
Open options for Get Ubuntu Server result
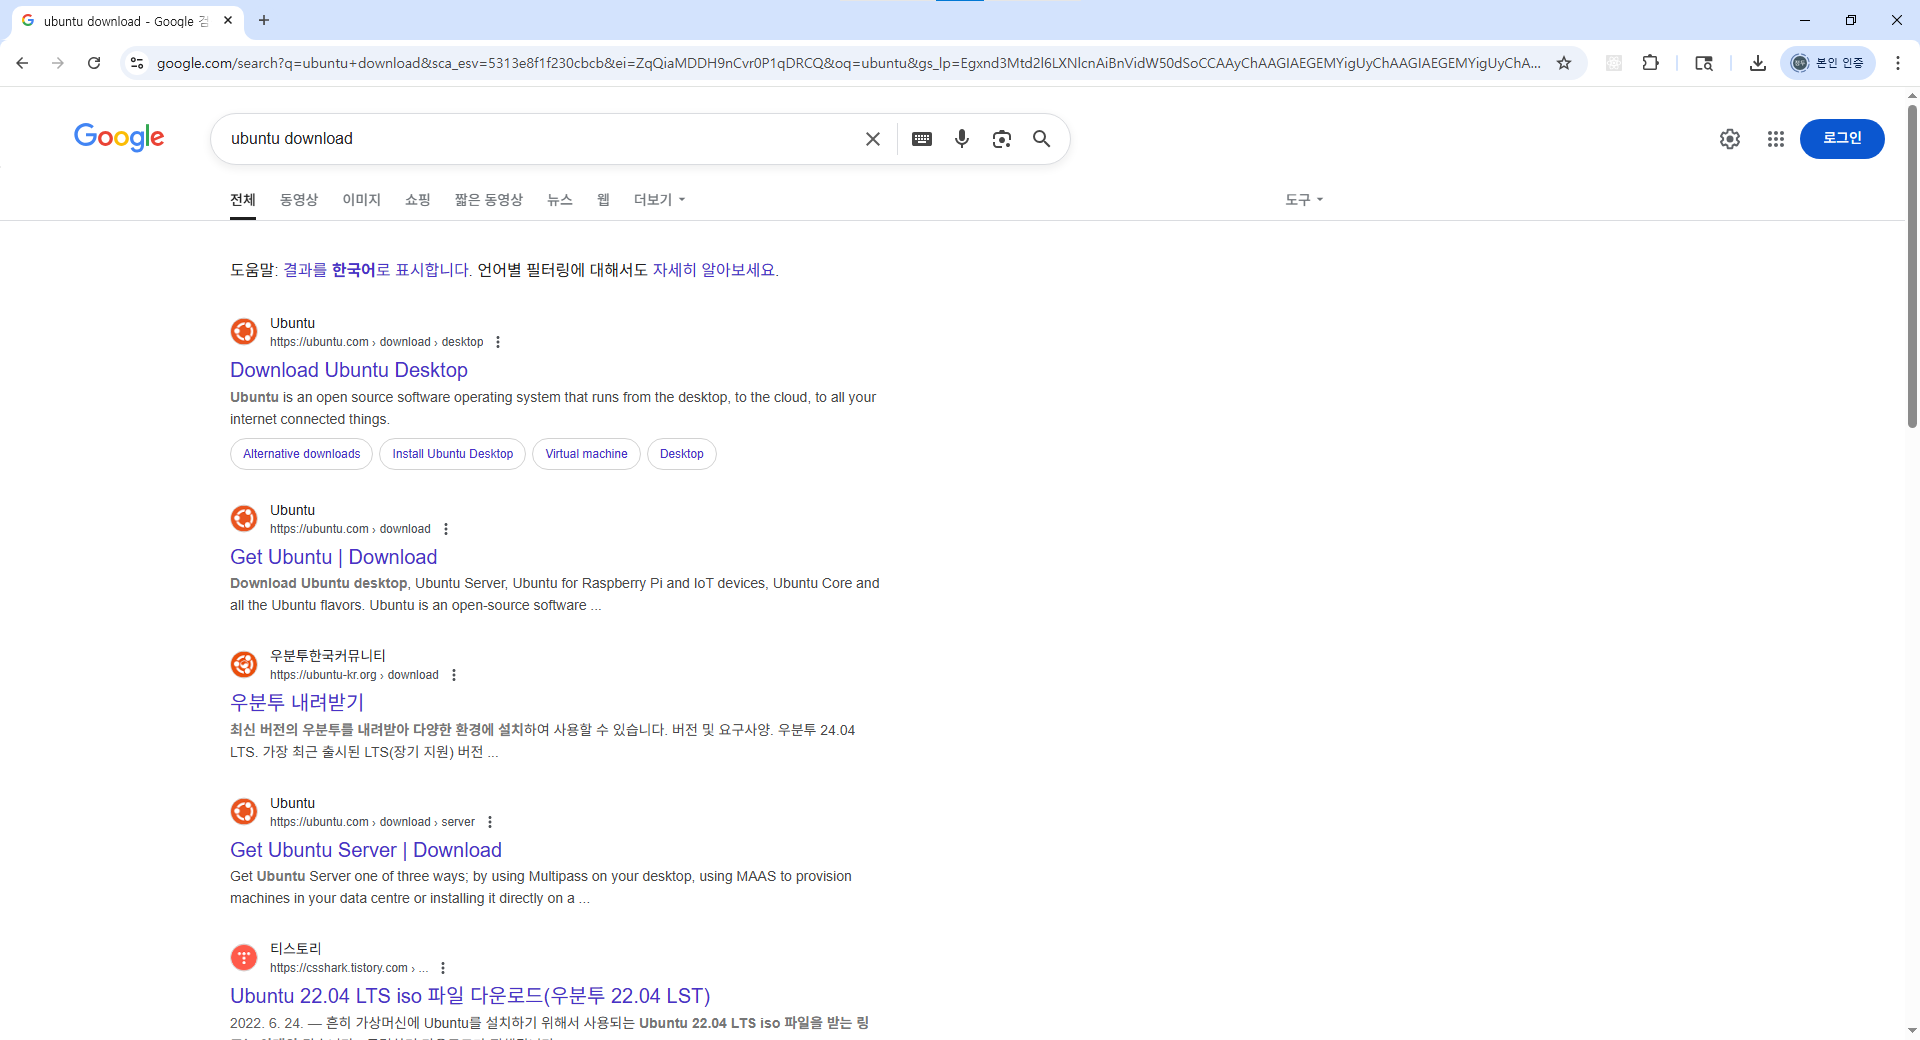490,822
